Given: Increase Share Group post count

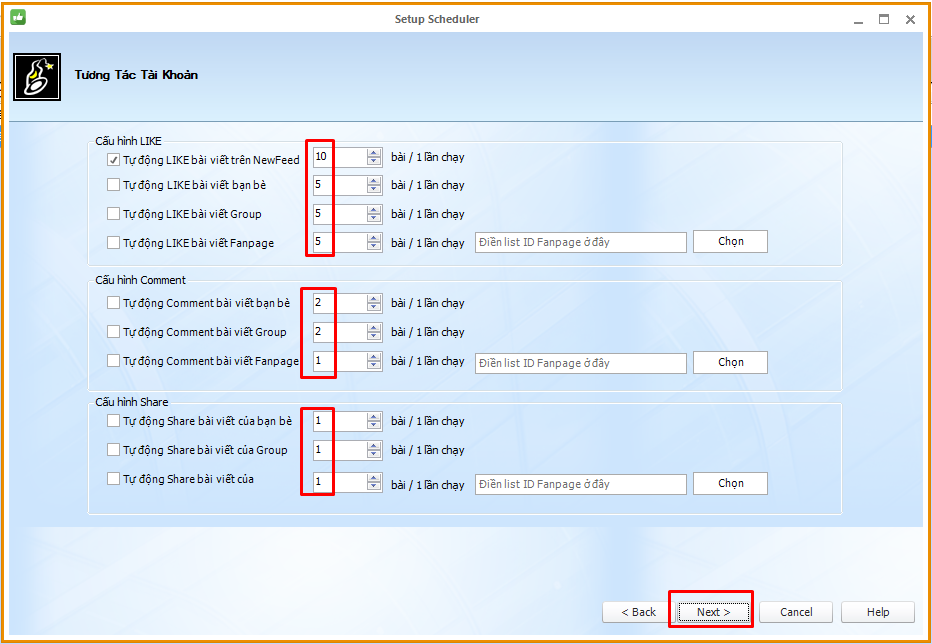Looking at the screenshot, I should [374, 446].
